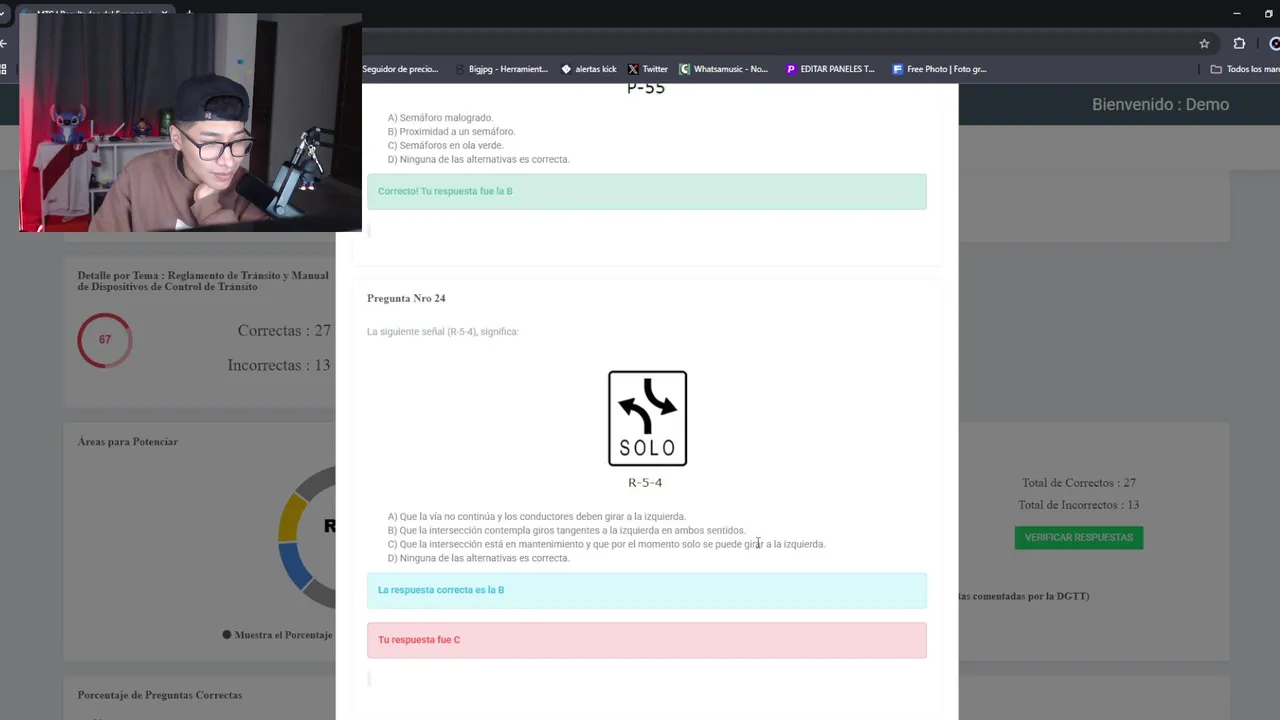1280x720 pixels.
Task: Click the browser back arrow
Action: 4,43
